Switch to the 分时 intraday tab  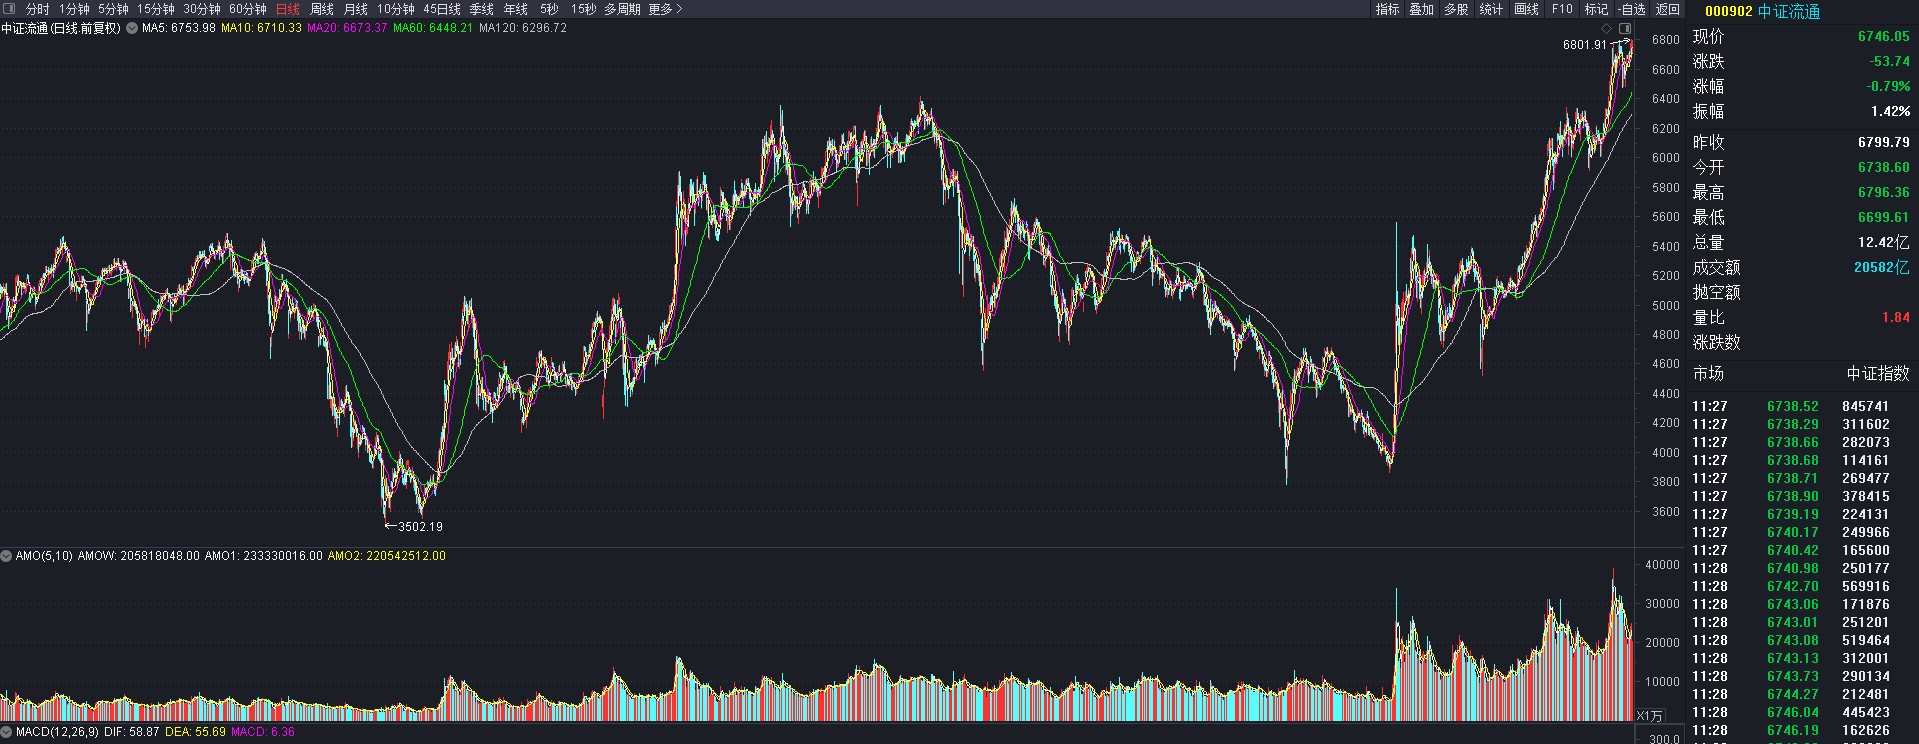pos(37,9)
